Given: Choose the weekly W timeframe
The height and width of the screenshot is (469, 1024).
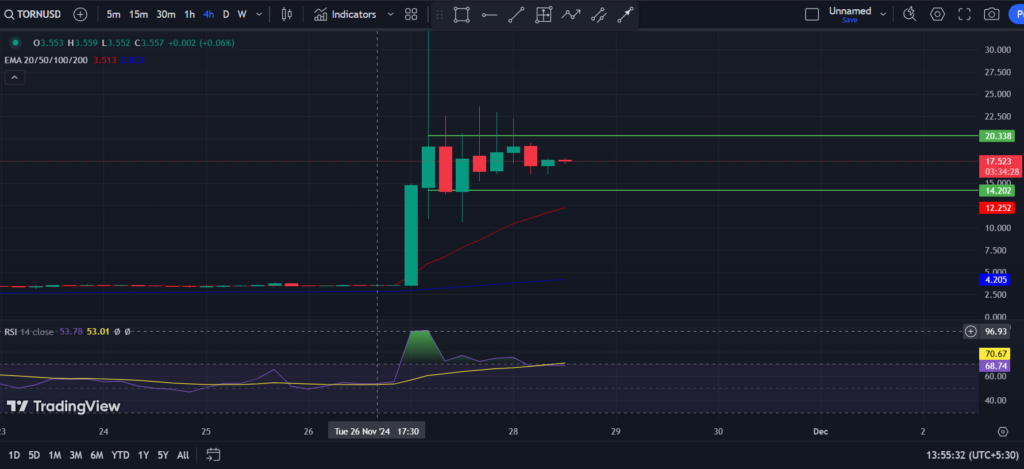Looking at the screenshot, I should coord(242,14).
